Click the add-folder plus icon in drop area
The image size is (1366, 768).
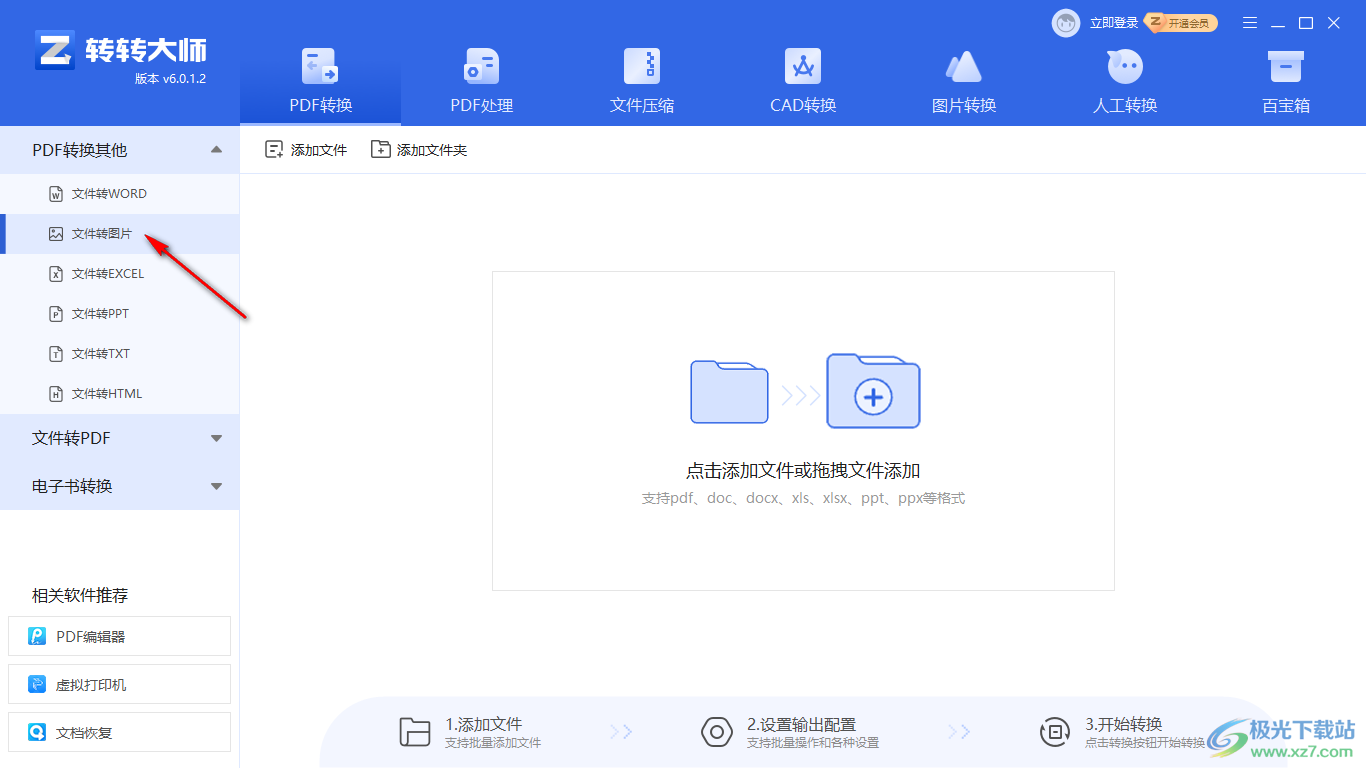pos(873,391)
